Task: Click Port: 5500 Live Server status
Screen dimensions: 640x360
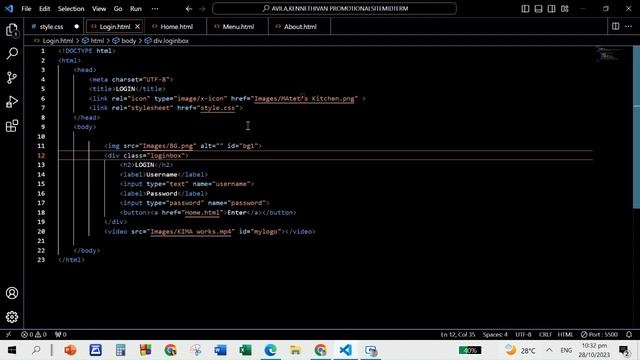Action: point(599,334)
